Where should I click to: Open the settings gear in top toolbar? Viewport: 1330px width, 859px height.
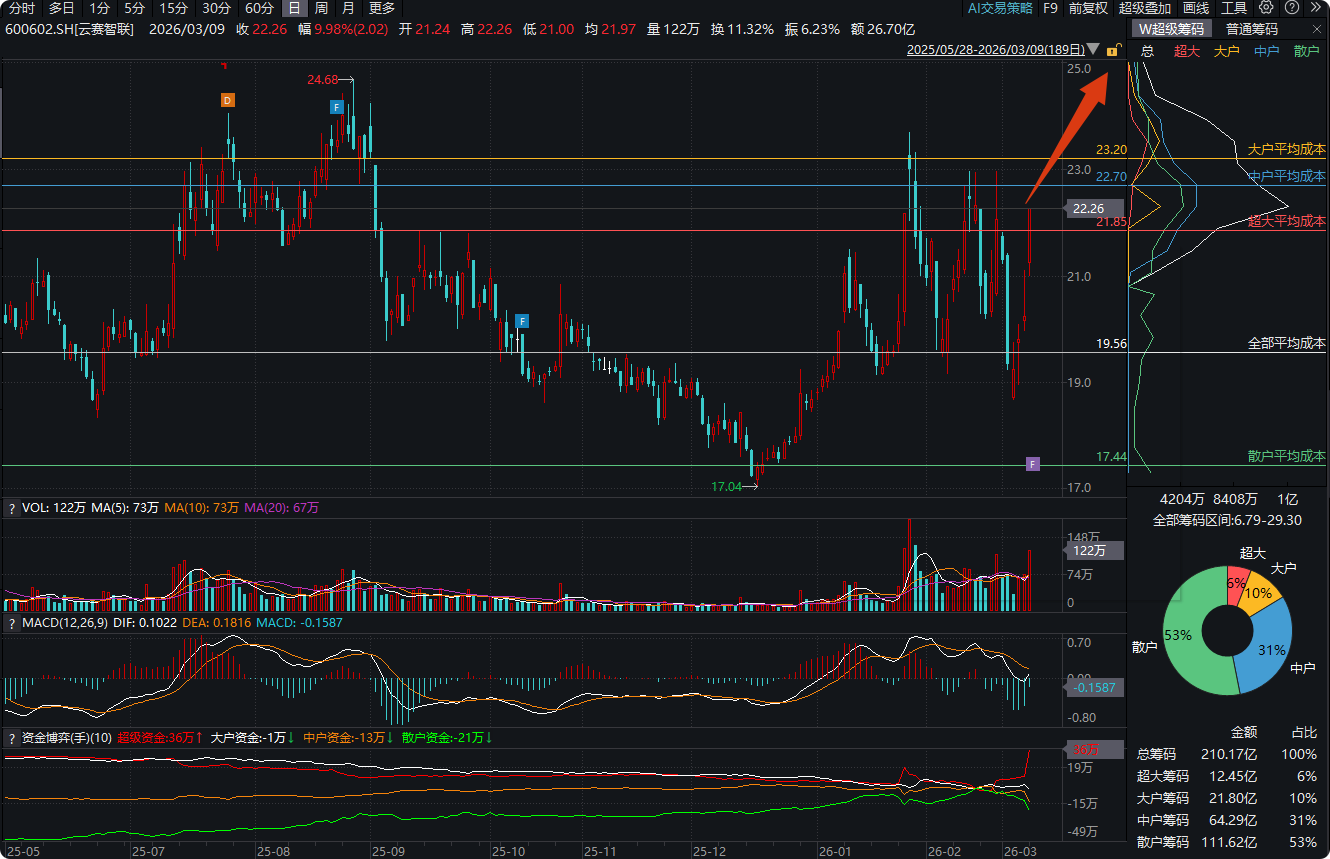(x=1265, y=8)
